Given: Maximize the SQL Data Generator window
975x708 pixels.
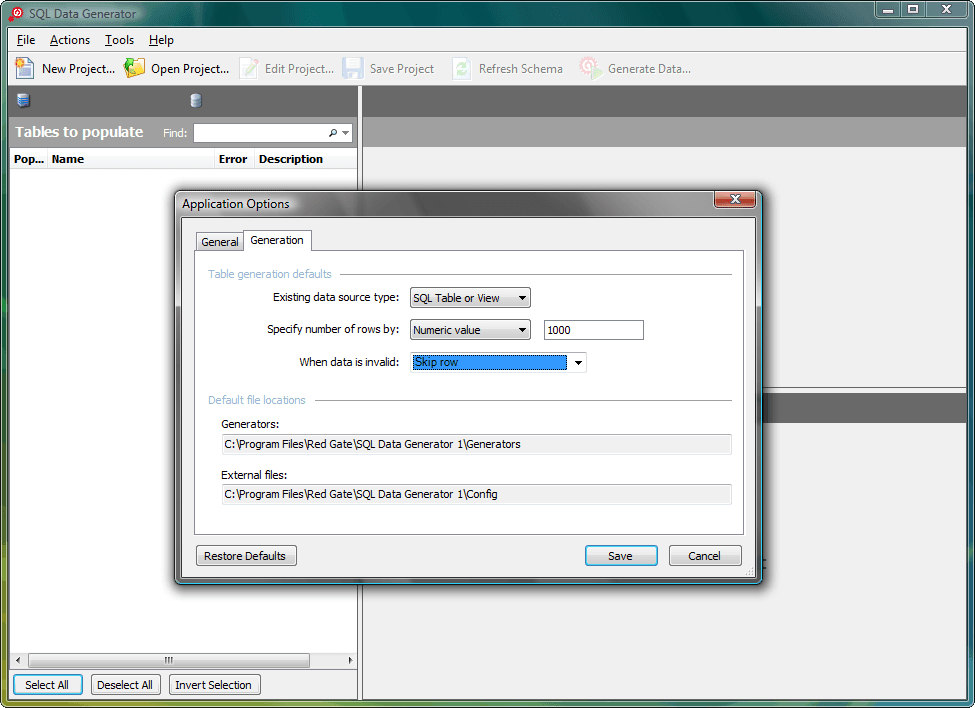Looking at the screenshot, I should (913, 9).
